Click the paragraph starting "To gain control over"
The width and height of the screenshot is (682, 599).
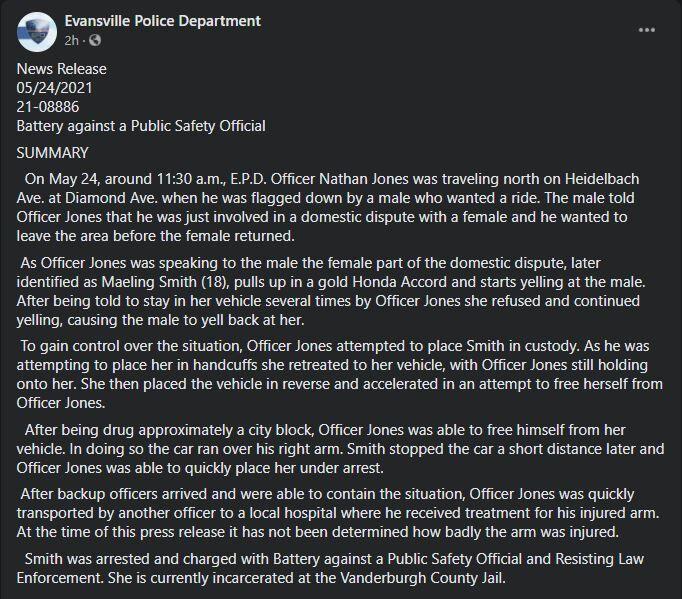tap(340, 374)
